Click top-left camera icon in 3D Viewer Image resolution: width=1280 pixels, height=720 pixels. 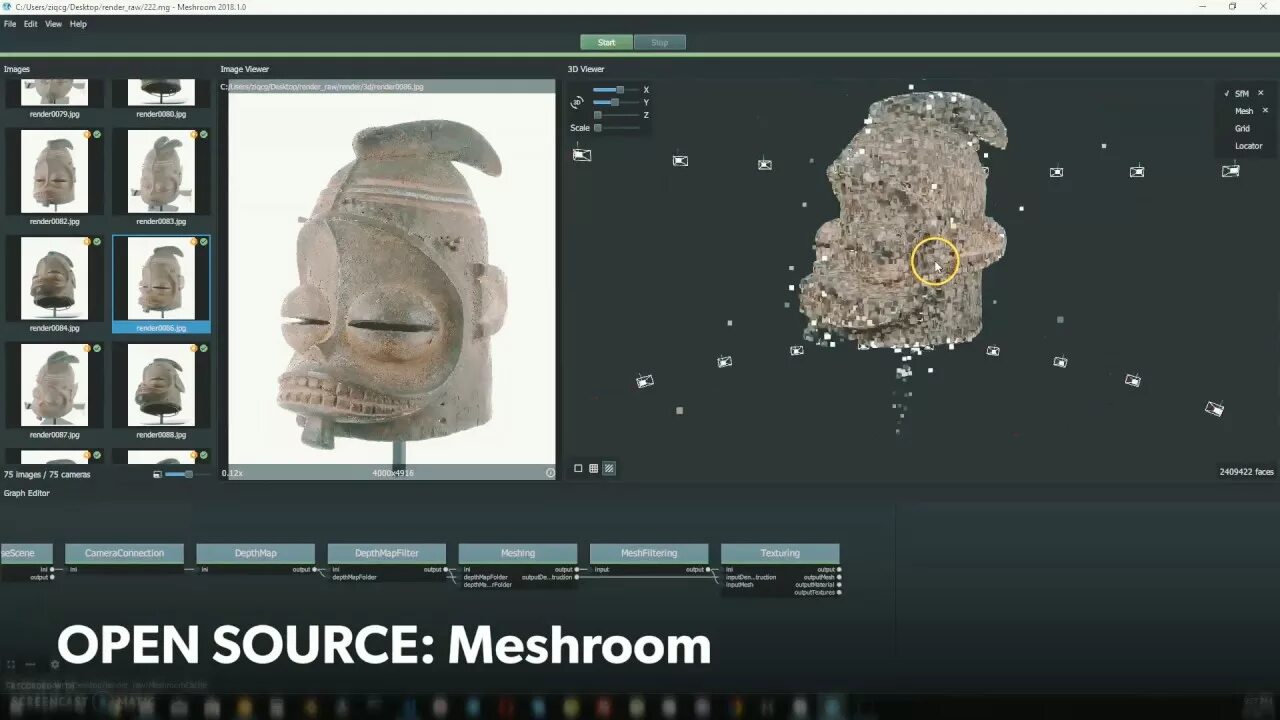582,154
